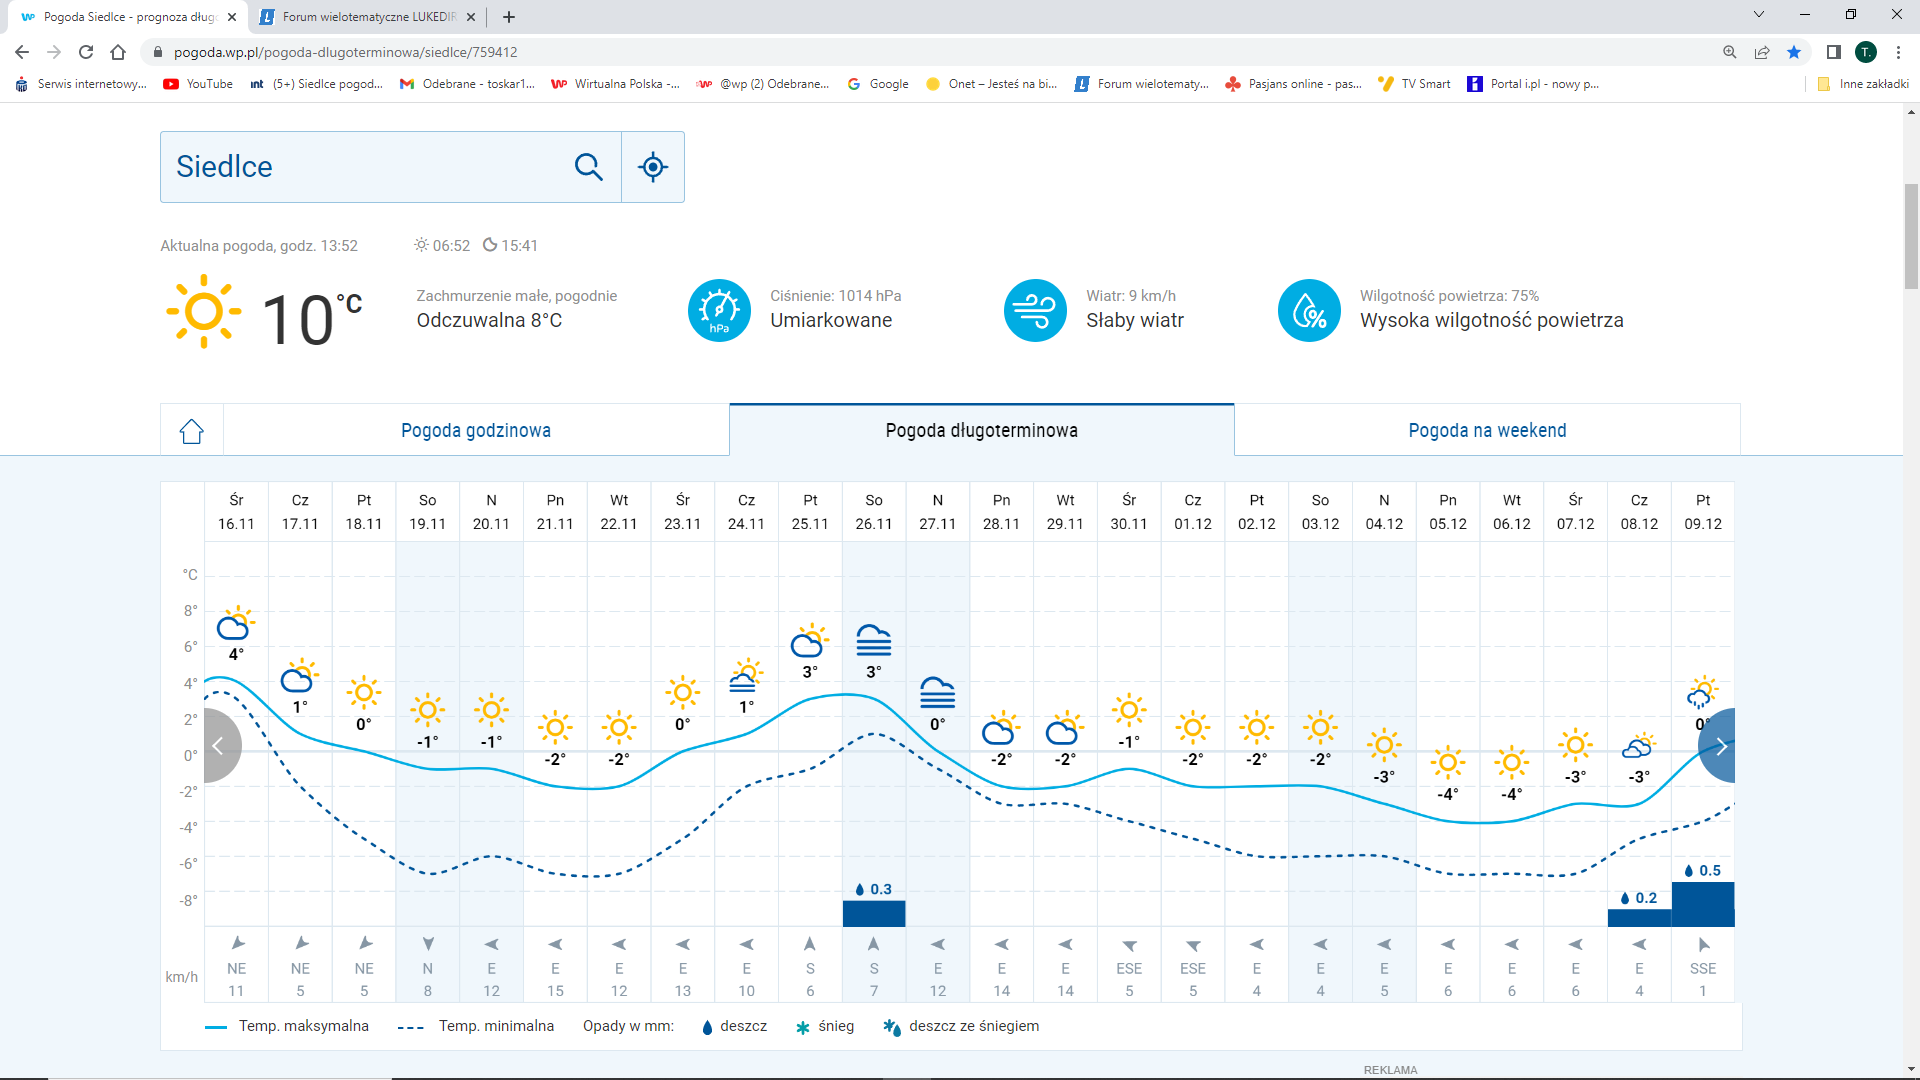Click the blue humidity droplet icon

click(x=1309, y=311)
